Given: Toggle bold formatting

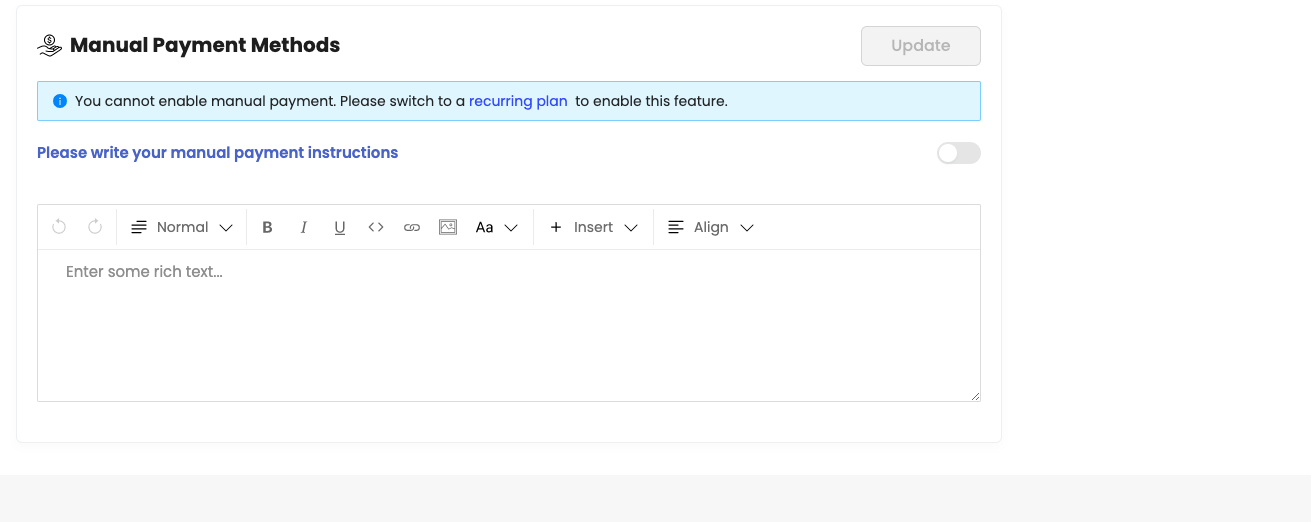Looking at the screenshot, I should (x=267, y=227).
